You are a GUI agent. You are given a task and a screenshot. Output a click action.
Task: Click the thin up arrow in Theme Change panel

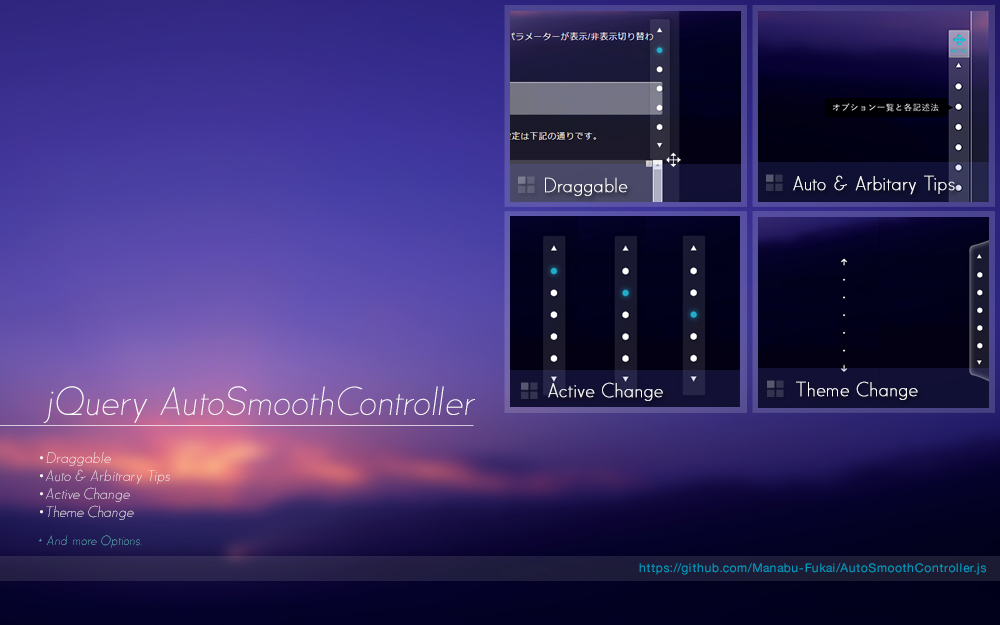tap(844, 261)
